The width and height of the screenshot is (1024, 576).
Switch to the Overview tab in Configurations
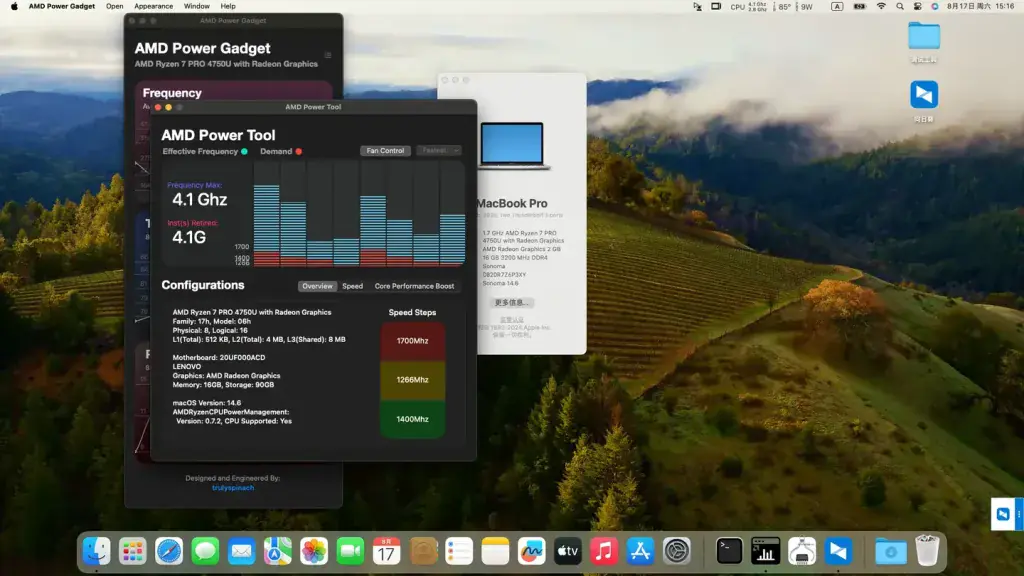coord(317,286)
